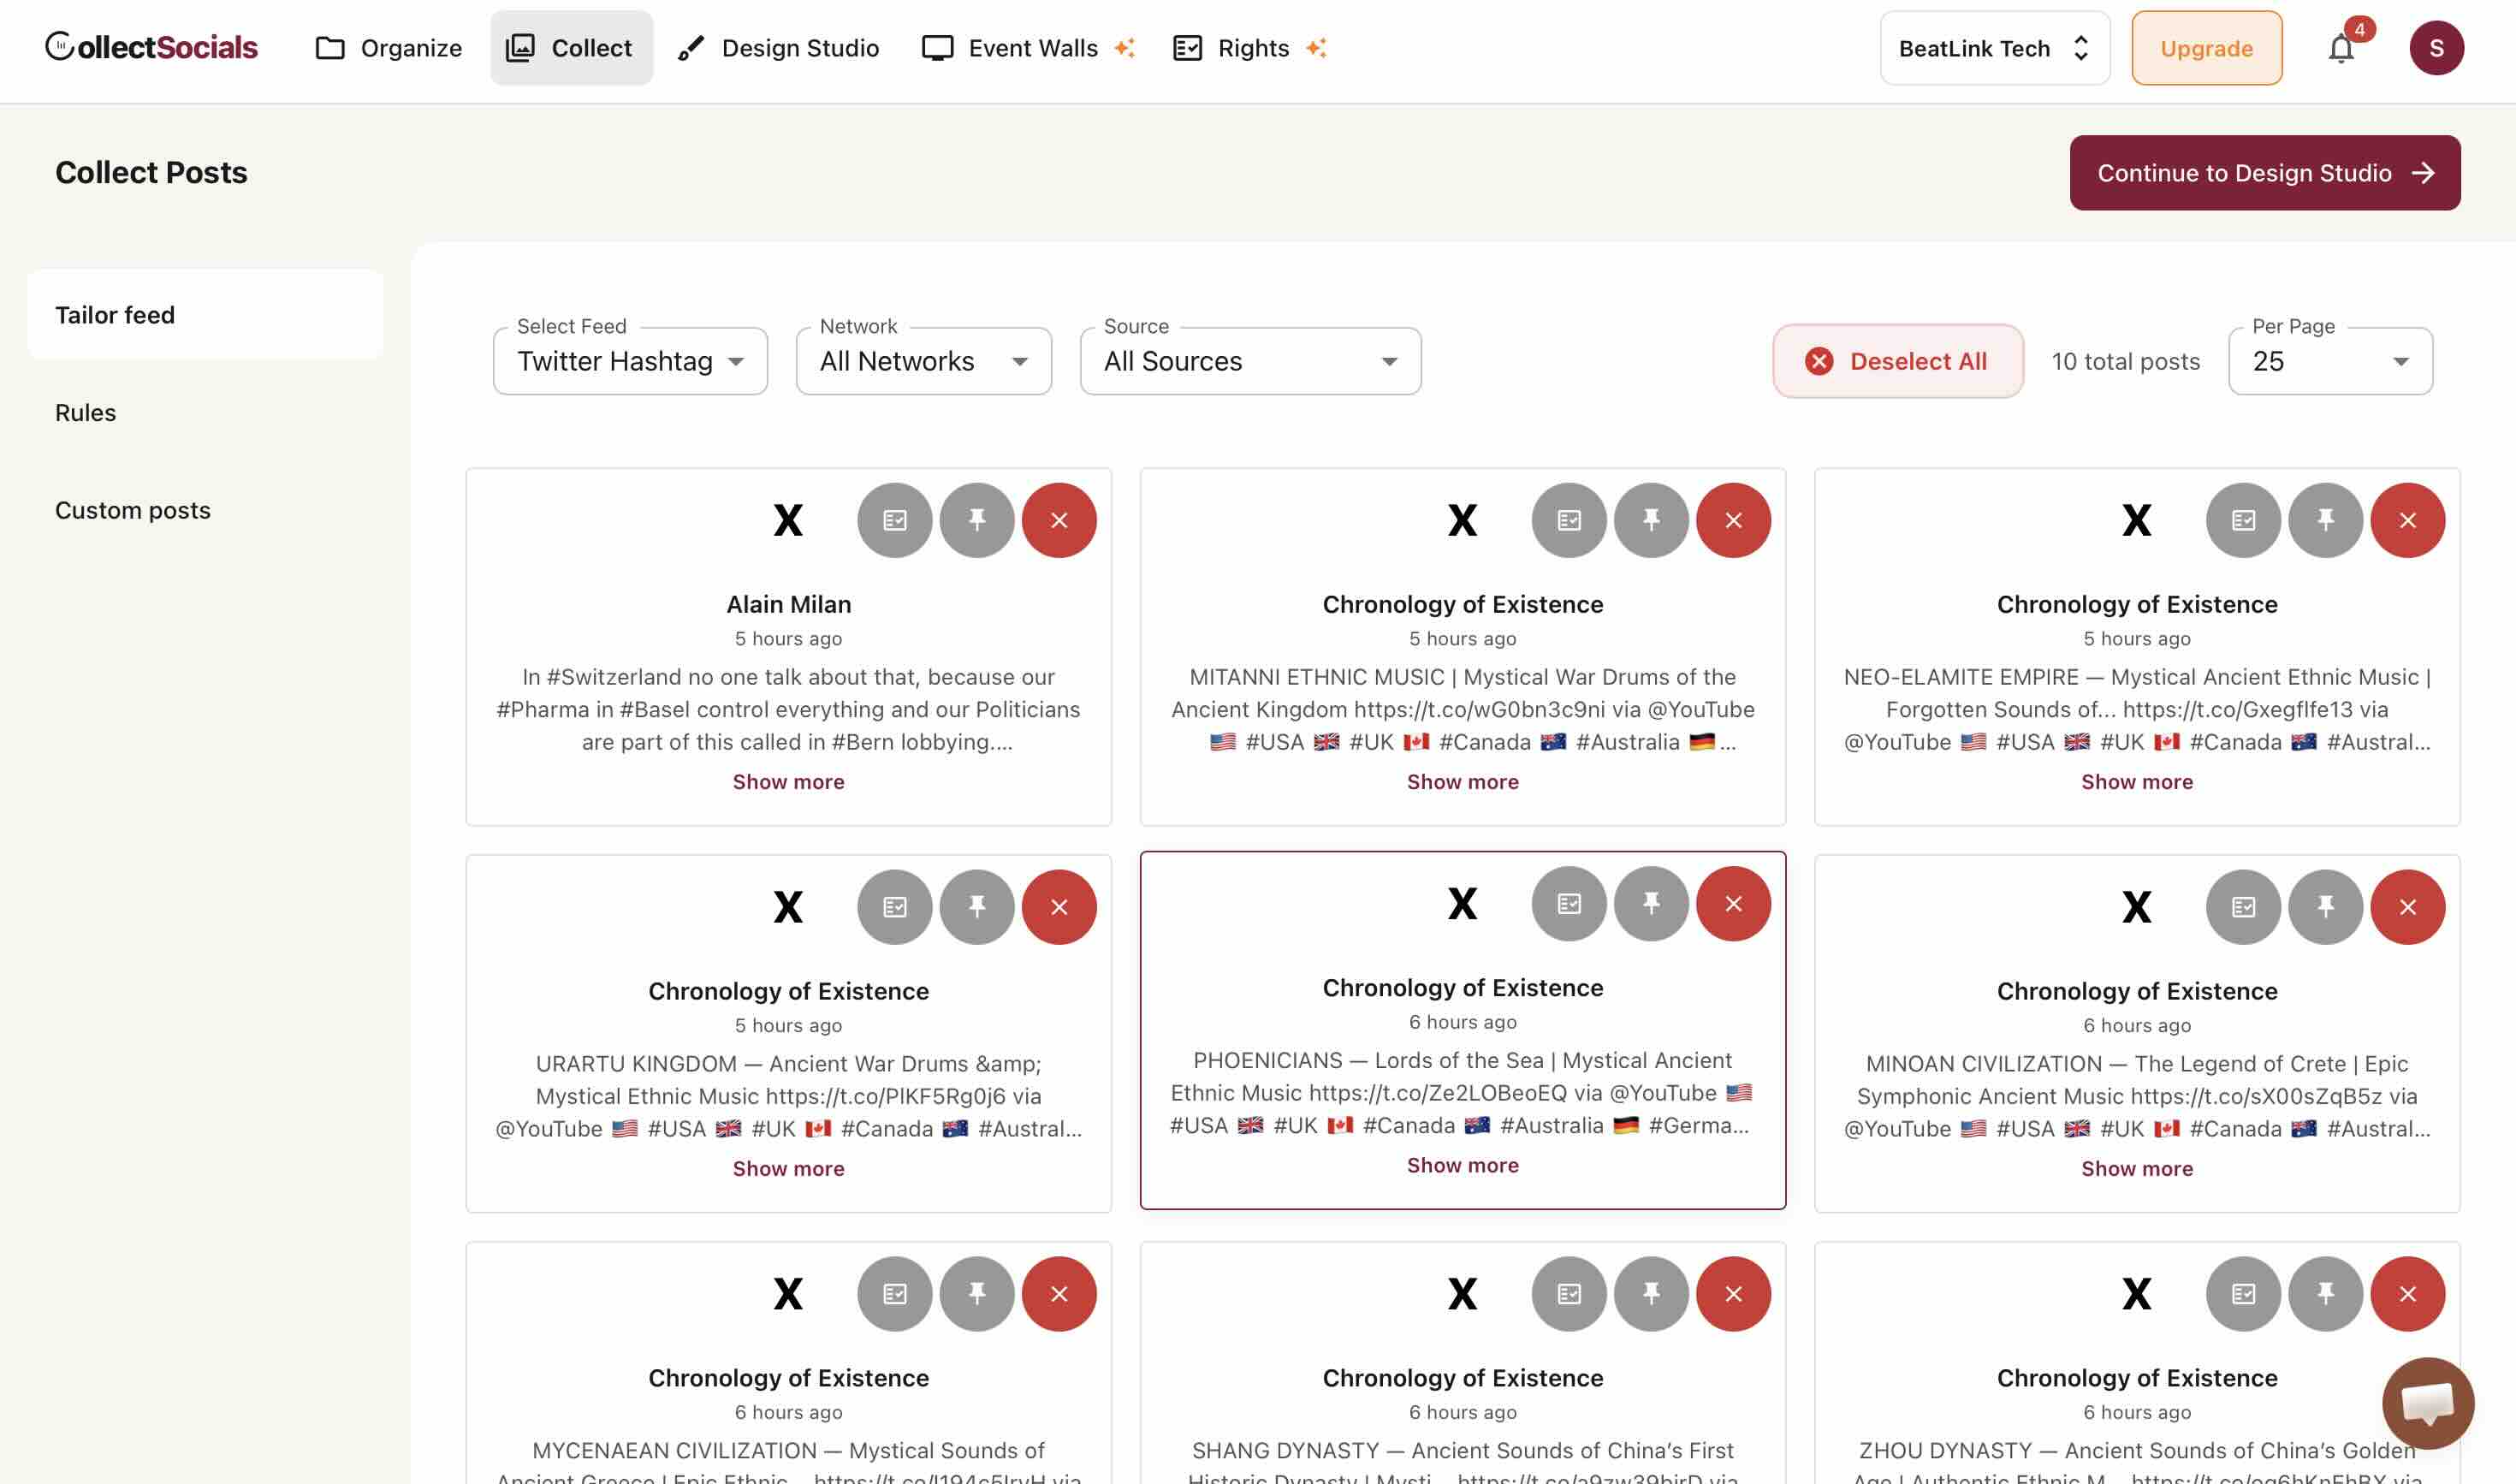Show more of Alain Milan post
The height and width of the screenshot is (1484, 2516).
click(788, 782)
